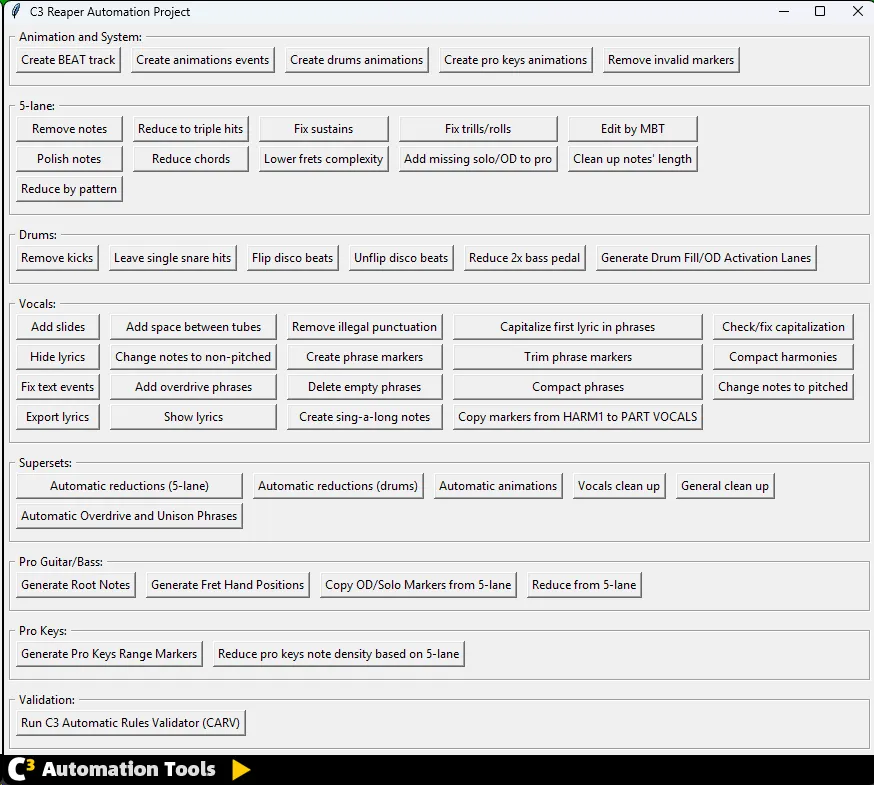Click Vocals clean up
The height and width of the screenshot is (785, 874).
point(619,486)
